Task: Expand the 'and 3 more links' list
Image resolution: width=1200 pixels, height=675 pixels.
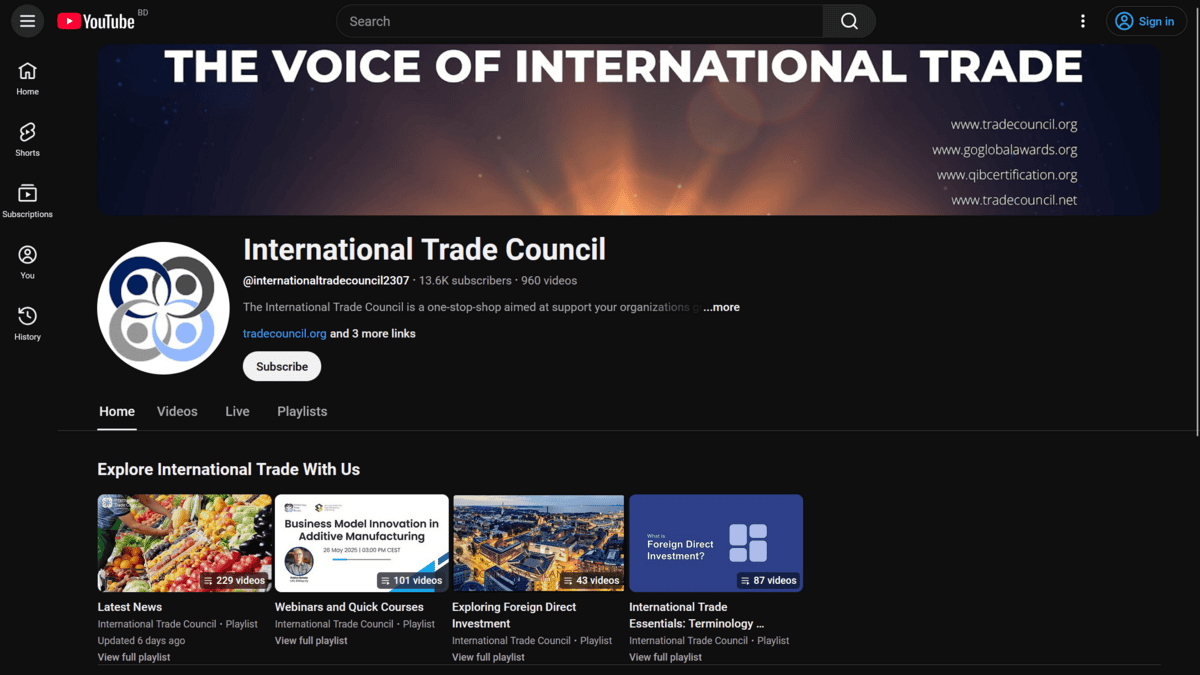Action: (x=373, y=333)
